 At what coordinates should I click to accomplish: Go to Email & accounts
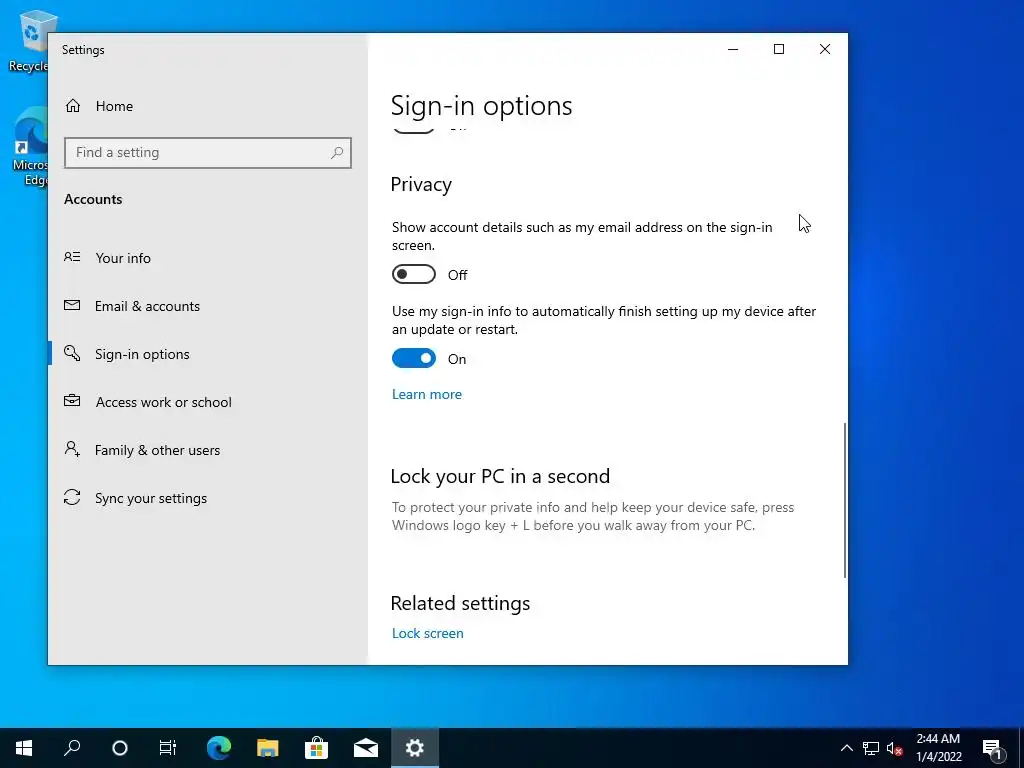coord(208,306)
